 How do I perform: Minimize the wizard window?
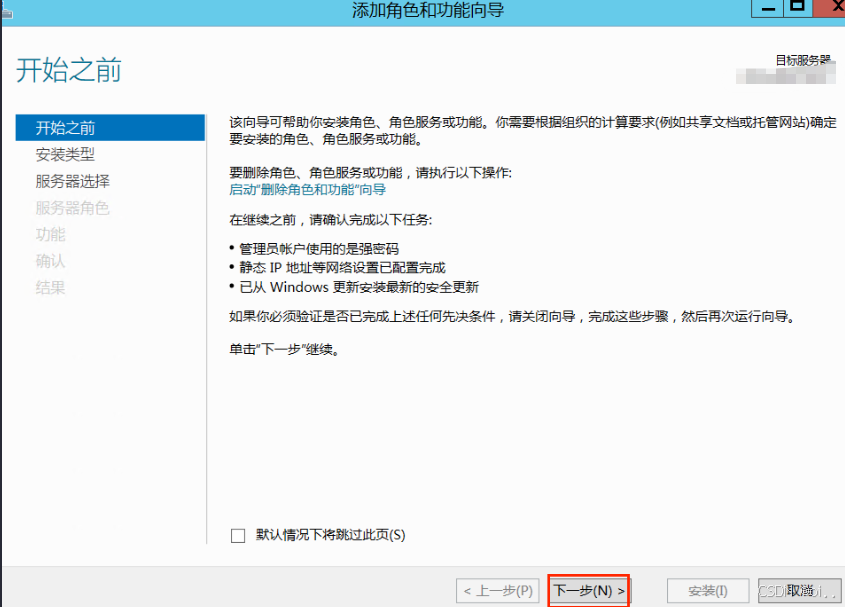tap(767, 8)
